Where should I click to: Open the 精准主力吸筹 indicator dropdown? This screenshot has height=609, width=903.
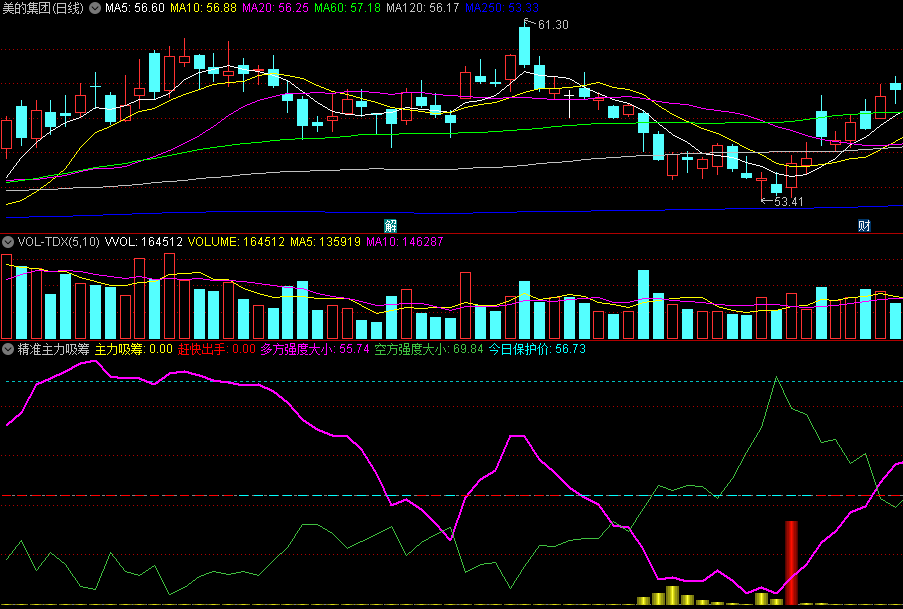[x=8, y=349]
